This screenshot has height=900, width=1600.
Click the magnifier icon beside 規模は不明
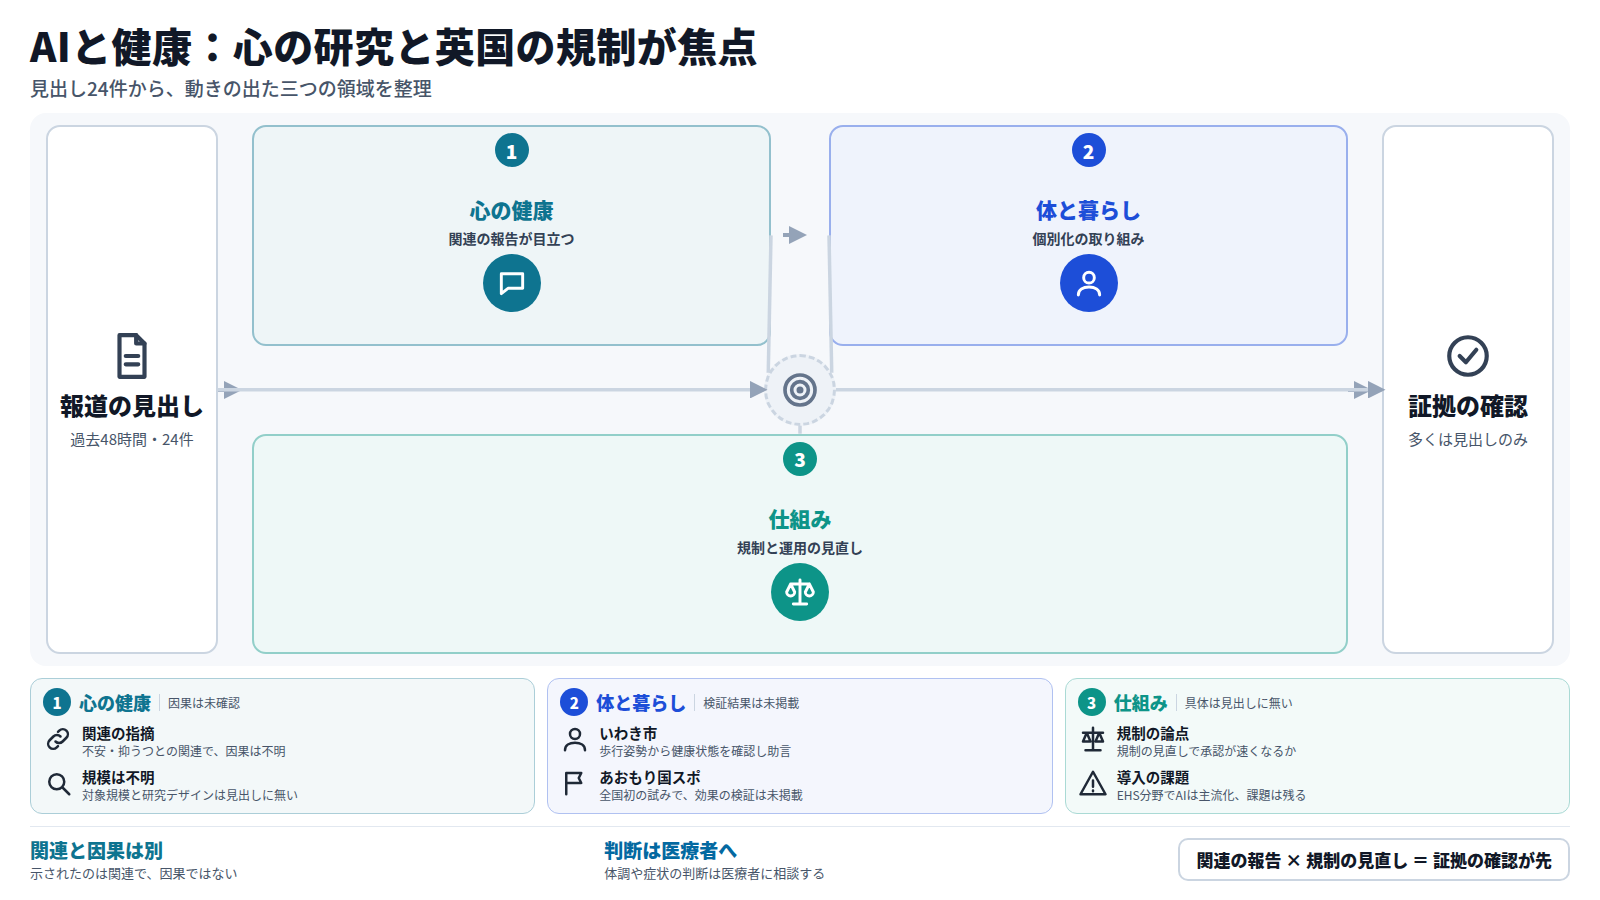click(58, 784)
